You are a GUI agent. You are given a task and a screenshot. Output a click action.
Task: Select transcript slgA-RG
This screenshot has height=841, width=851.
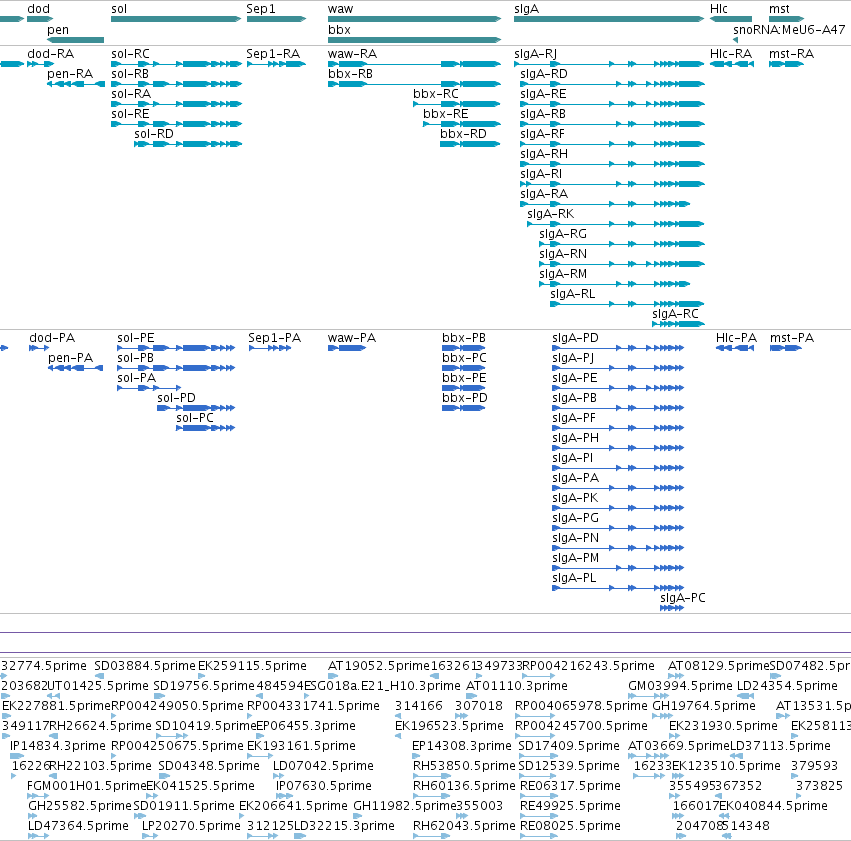563,234
